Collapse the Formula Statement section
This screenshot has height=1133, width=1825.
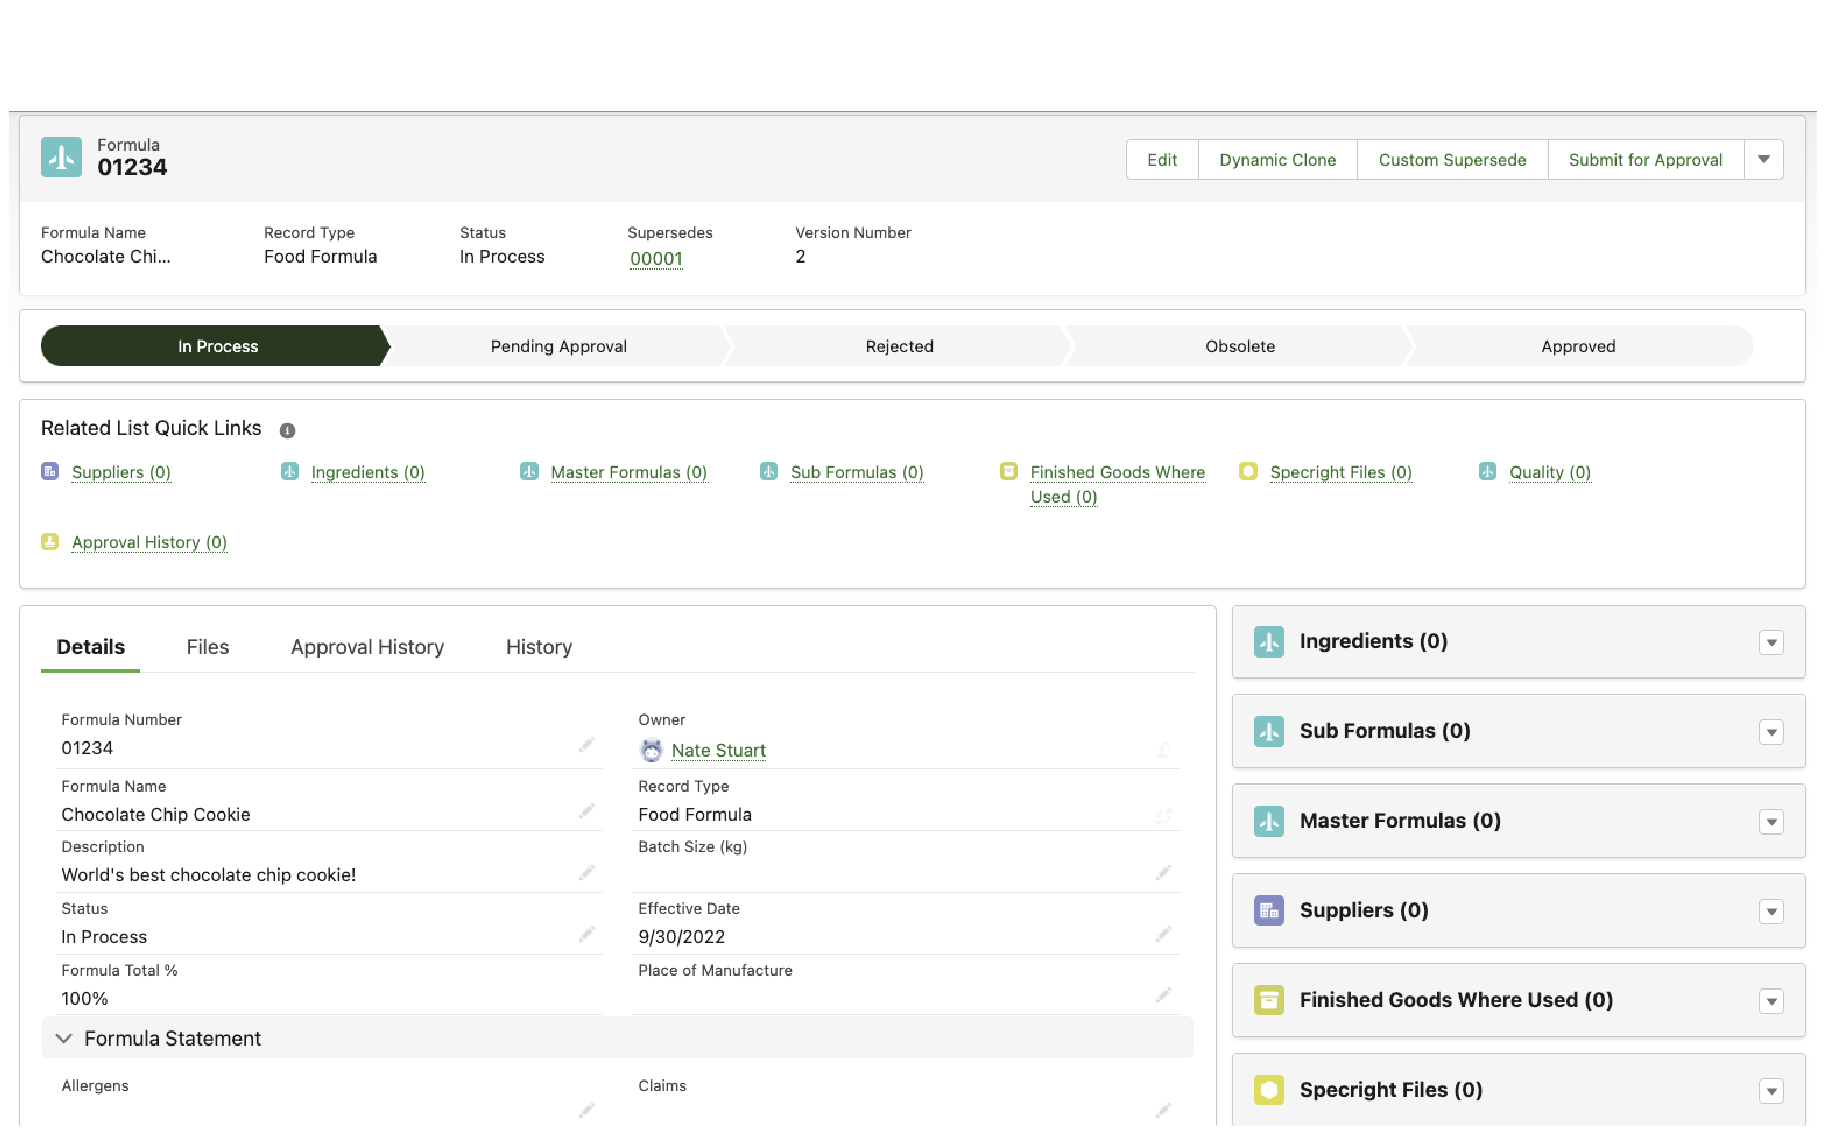(64, 1038)
